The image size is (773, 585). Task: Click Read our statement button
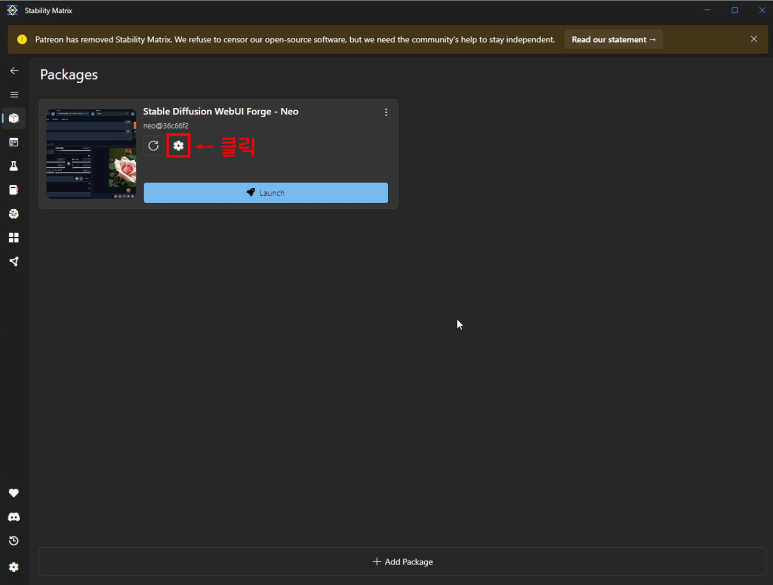tap(613, 39)
